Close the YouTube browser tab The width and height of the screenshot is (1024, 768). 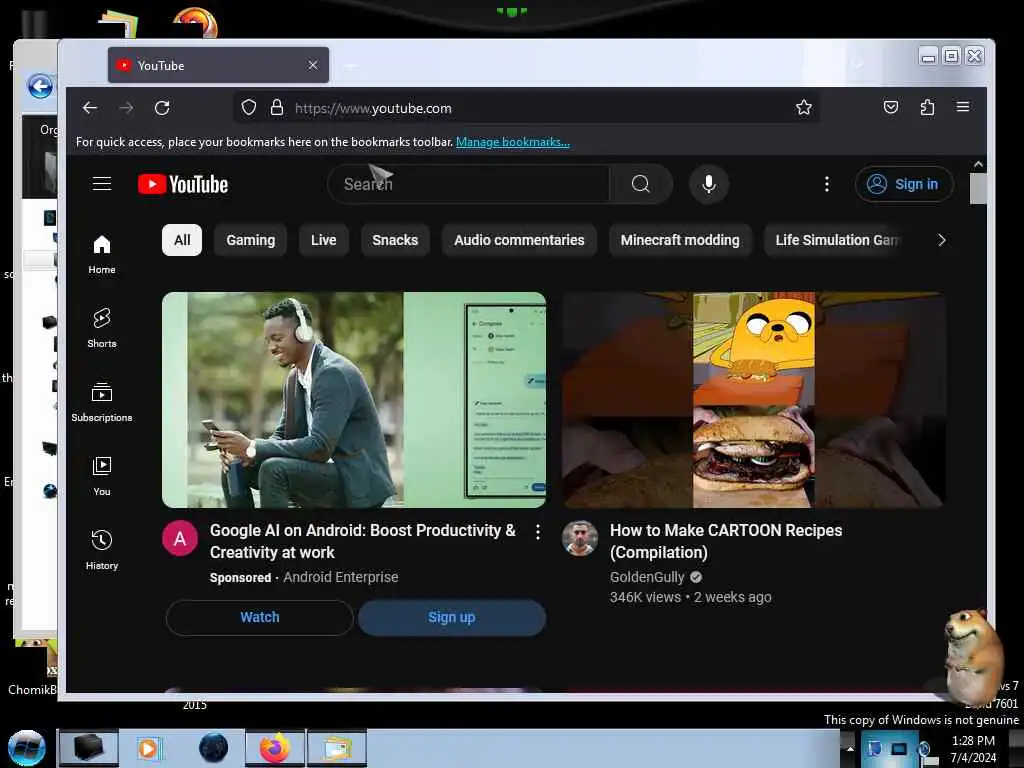pos(313,65)
